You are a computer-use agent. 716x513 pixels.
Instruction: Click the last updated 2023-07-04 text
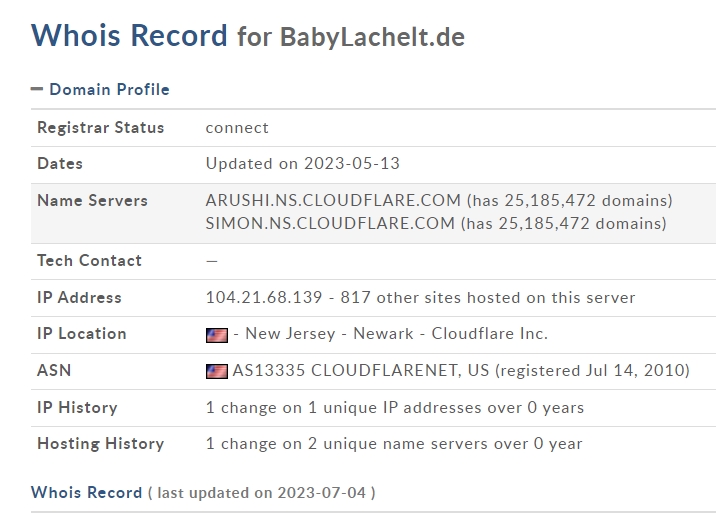(x=262, y=493)
